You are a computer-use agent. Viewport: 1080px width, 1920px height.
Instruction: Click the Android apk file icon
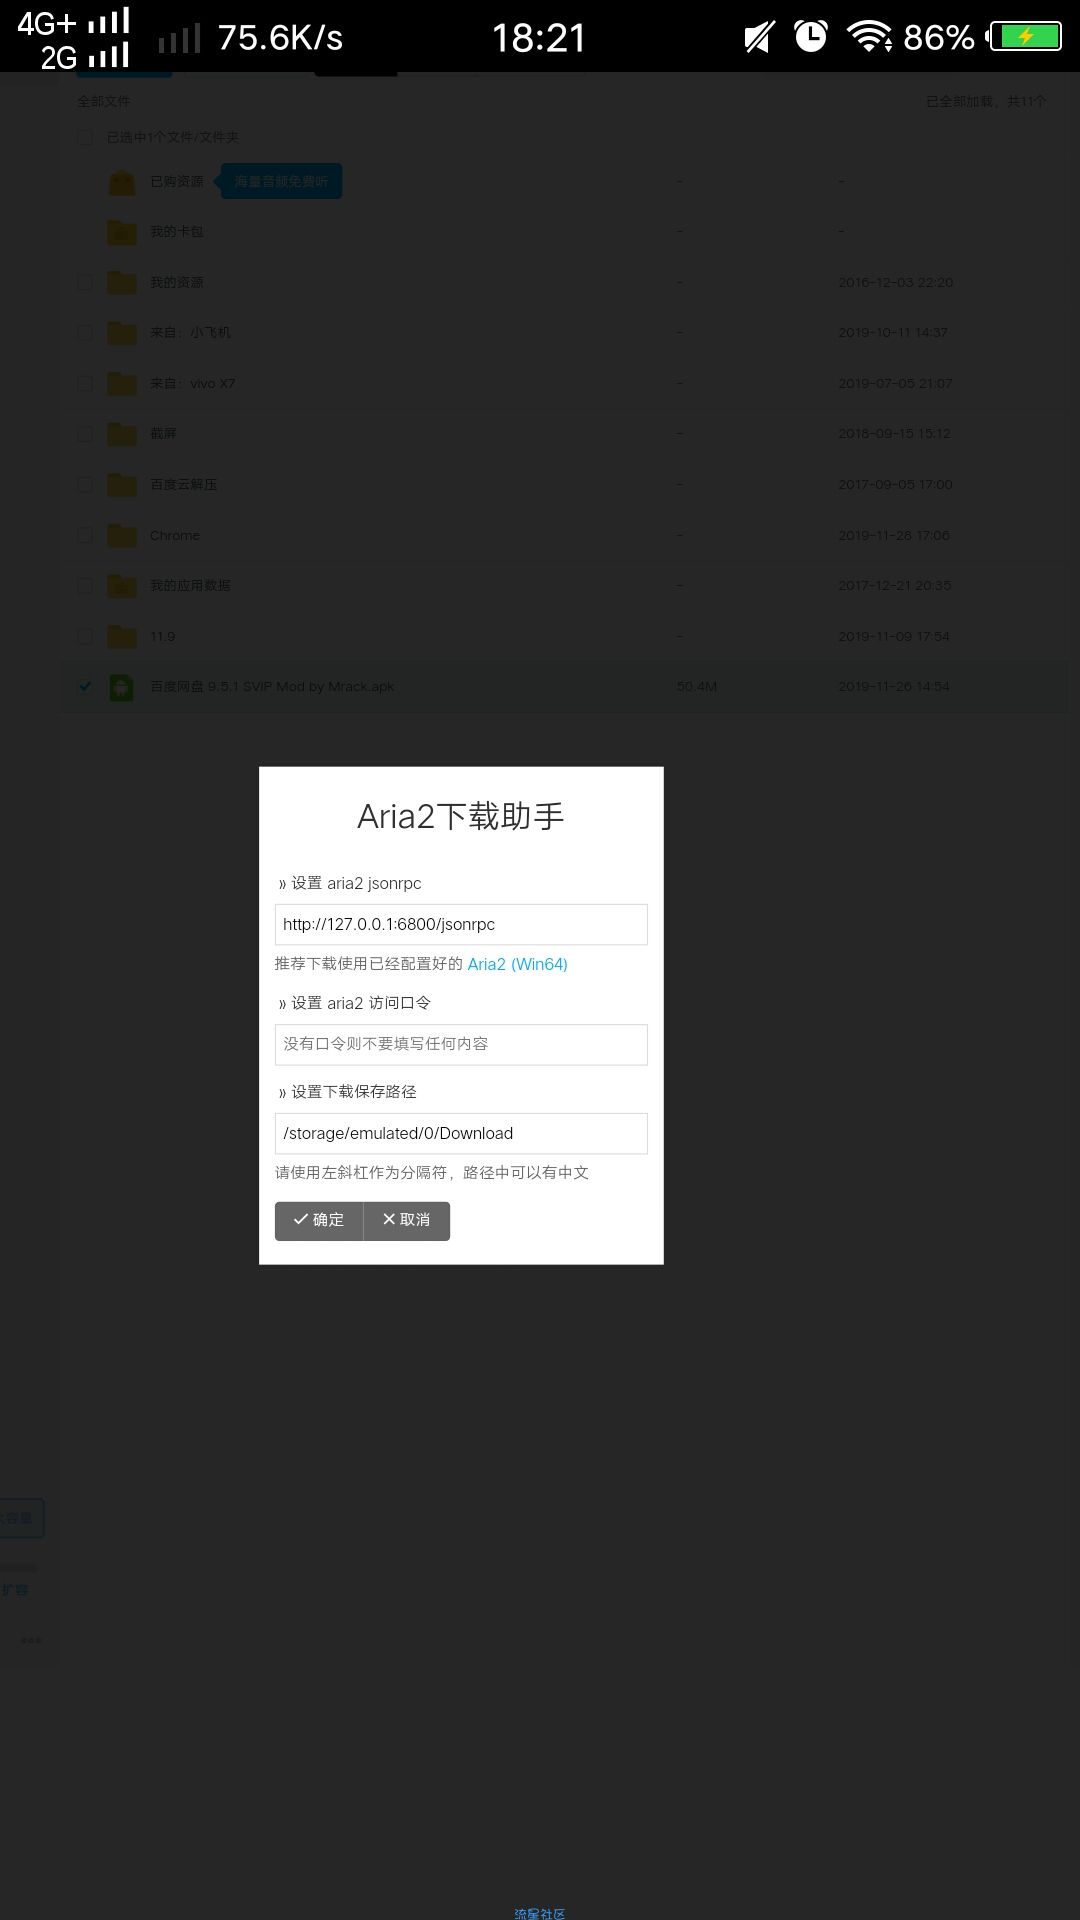pos(121,686)
